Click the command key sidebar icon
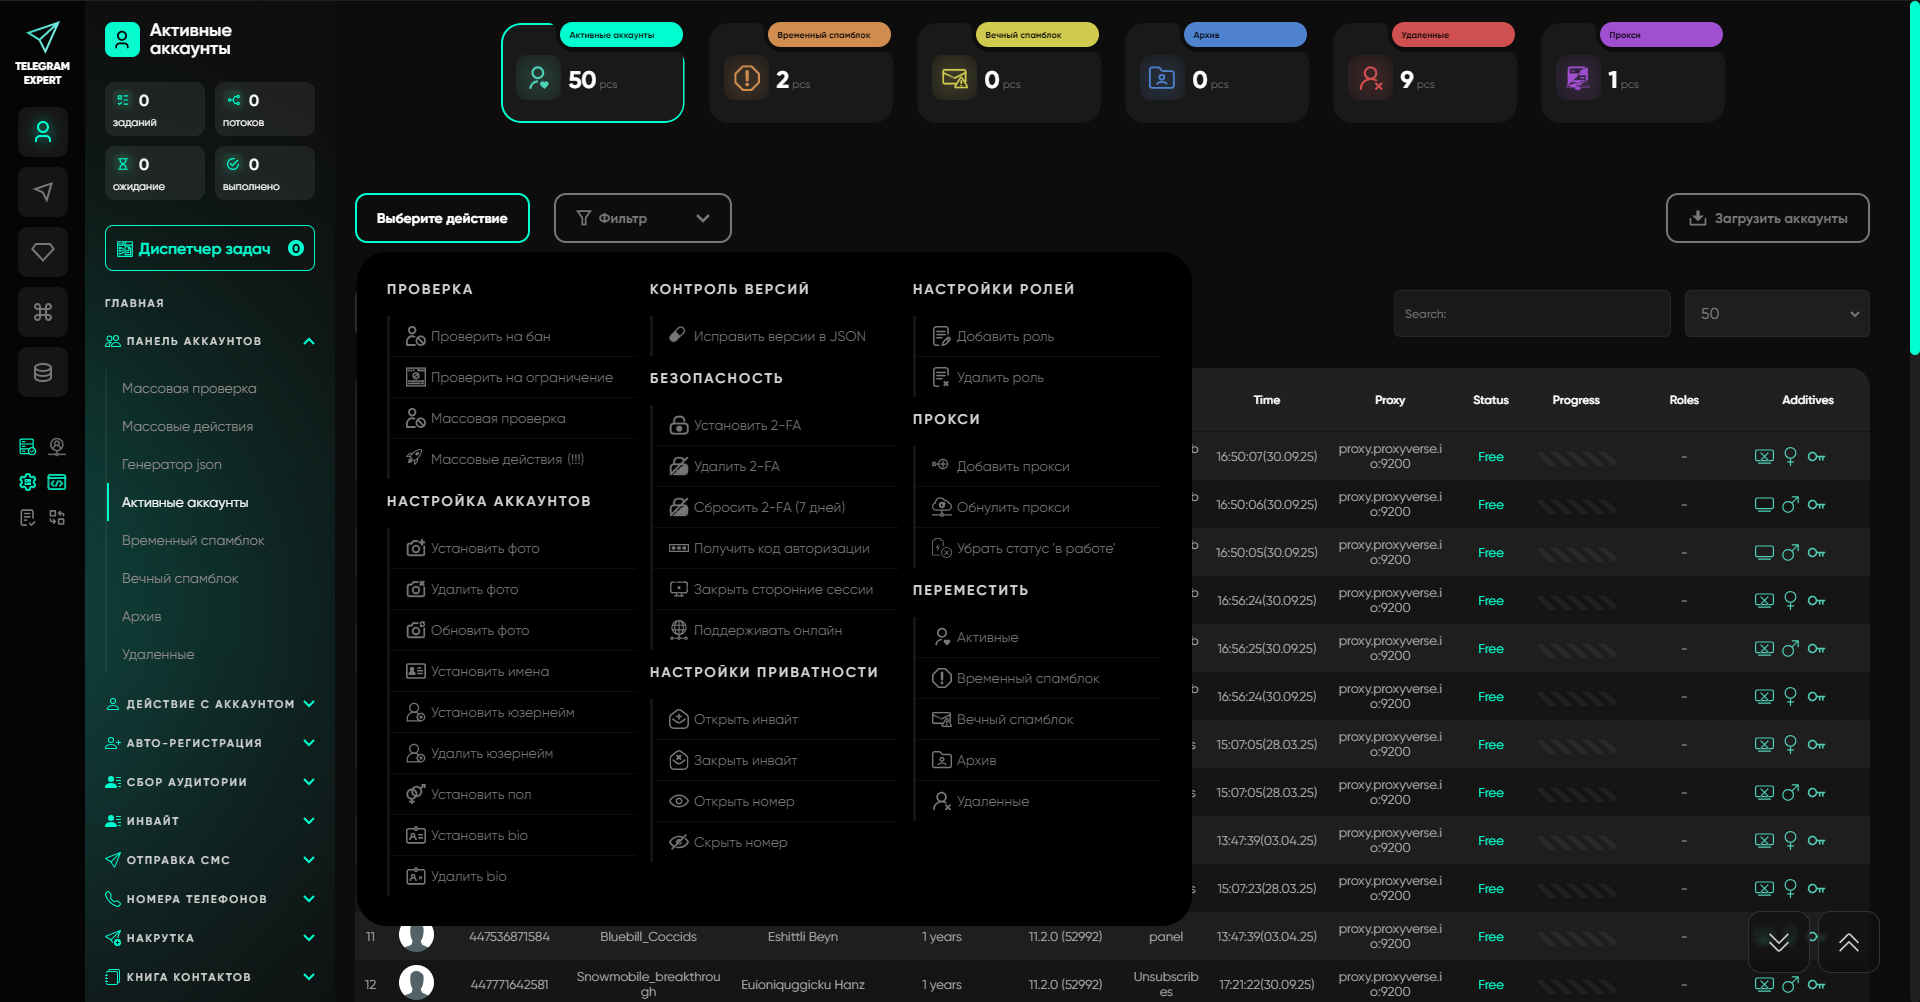Image resolution: width=1920 pixels, height=1002 pixels. [43, 312]
